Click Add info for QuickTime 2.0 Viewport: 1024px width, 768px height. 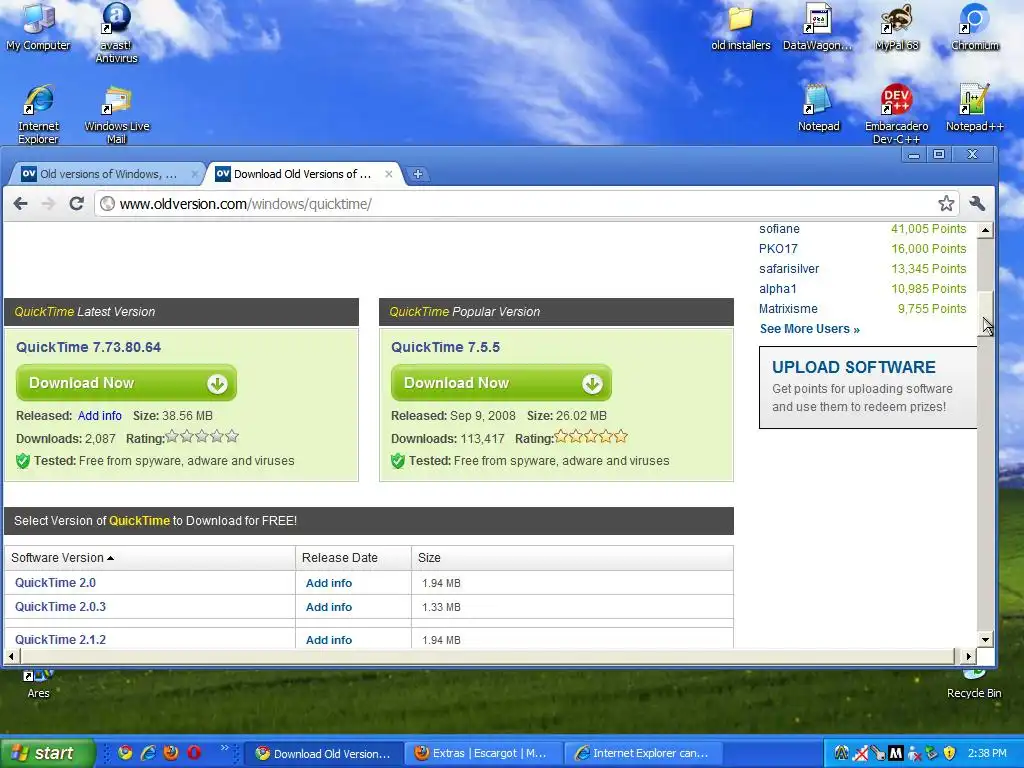[328, 583]
